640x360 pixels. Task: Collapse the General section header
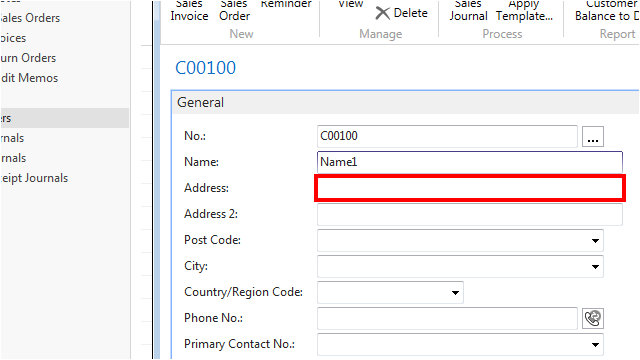coord(405,102)
